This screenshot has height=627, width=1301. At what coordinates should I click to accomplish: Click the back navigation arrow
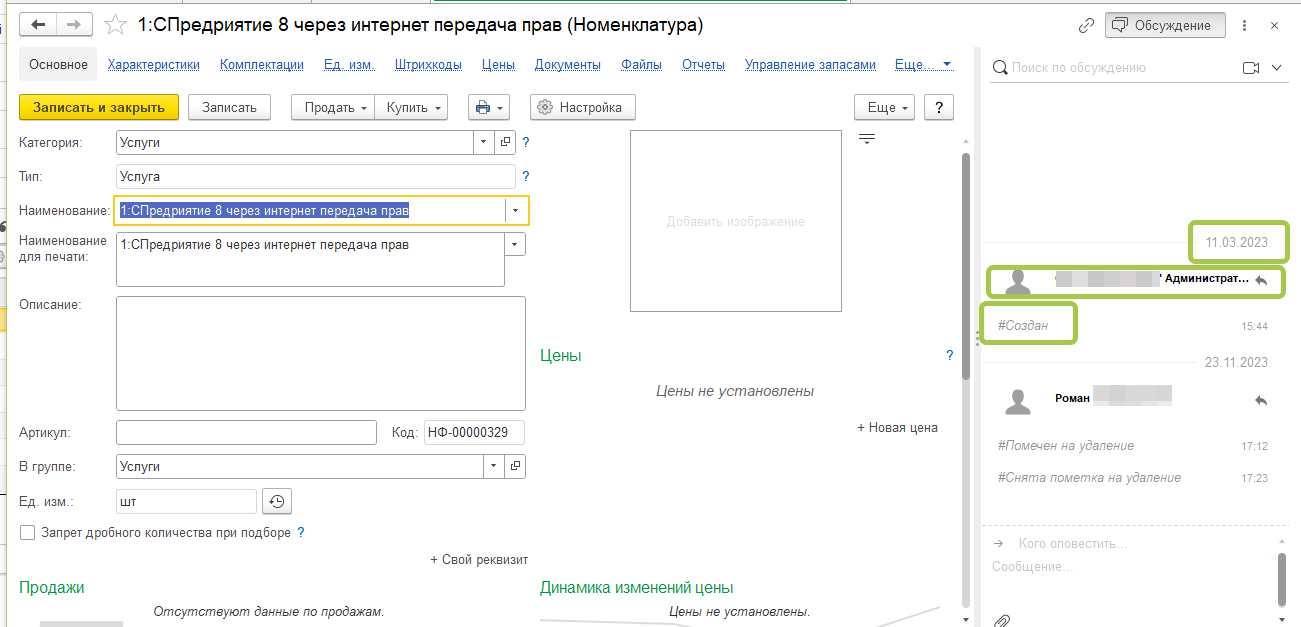[x=39, y=25]
